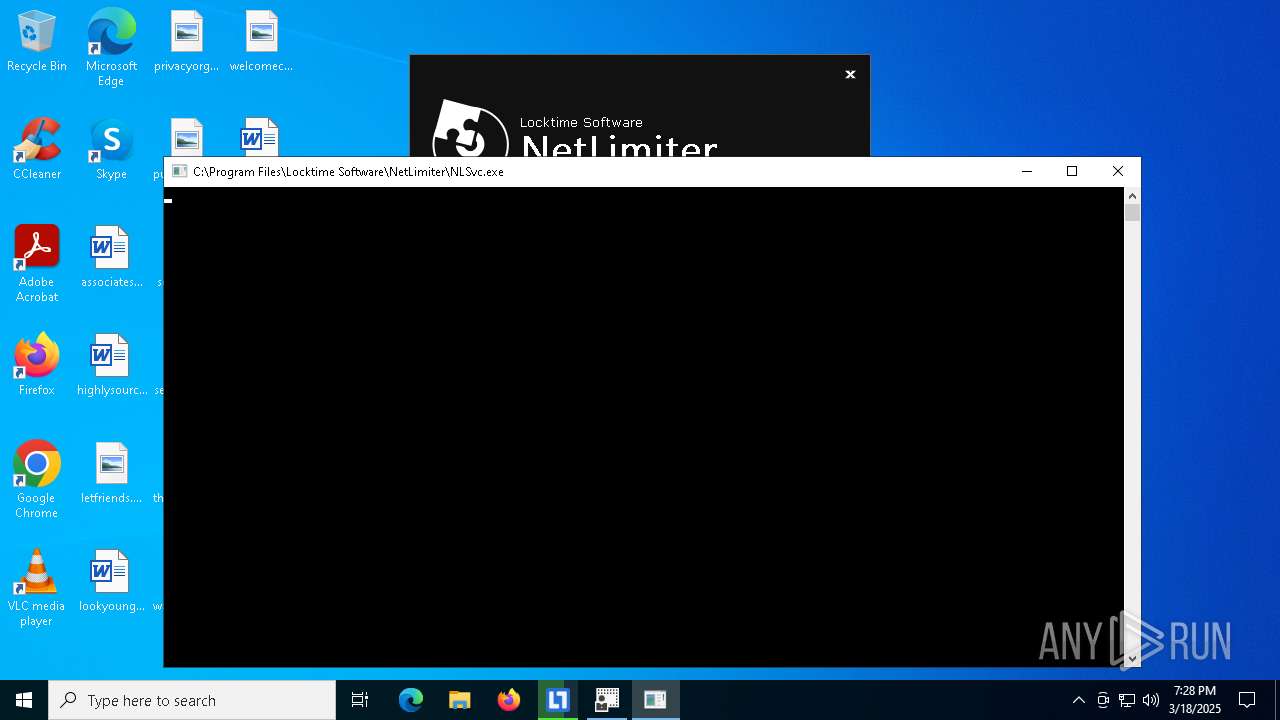Screen dimensions: 1280x720
Task: Show hidden system tray icons
Action: [x=1078, y=700]
